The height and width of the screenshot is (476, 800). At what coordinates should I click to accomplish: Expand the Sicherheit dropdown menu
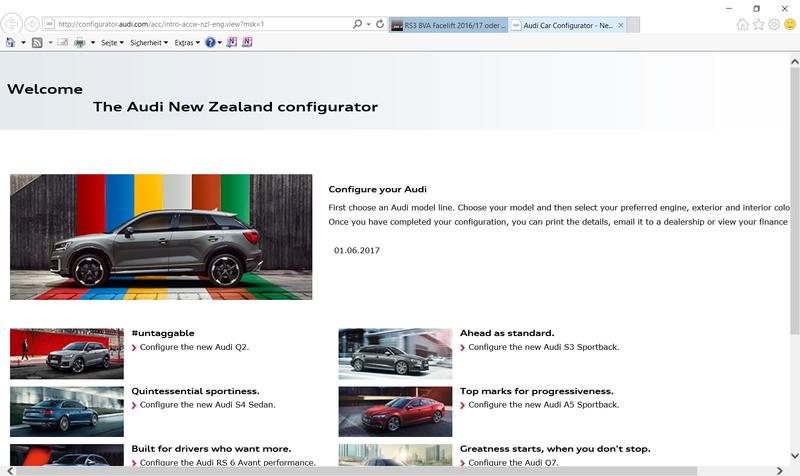click(x=148, y=43)
